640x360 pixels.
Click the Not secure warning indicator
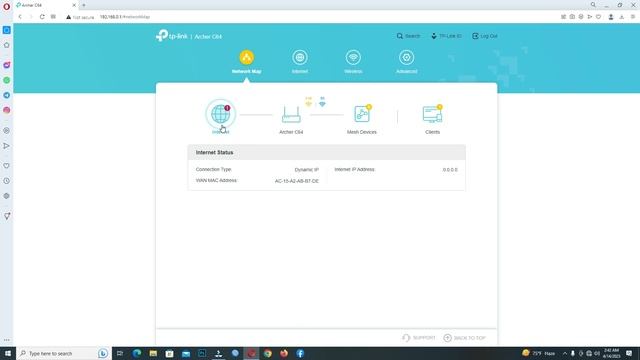(80, 17)
